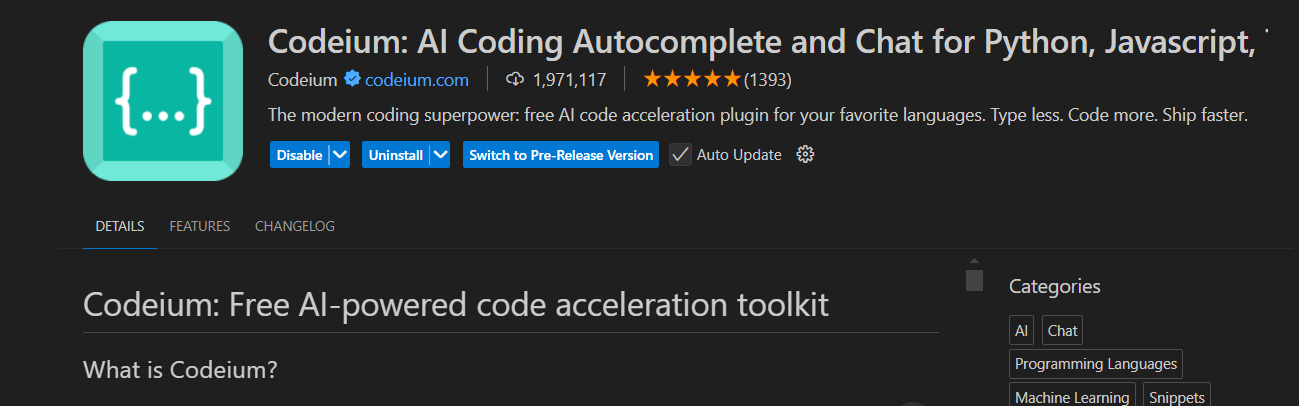Click the Programming Languages category tag
The image size is (1299, 406).
[1095, 364]
